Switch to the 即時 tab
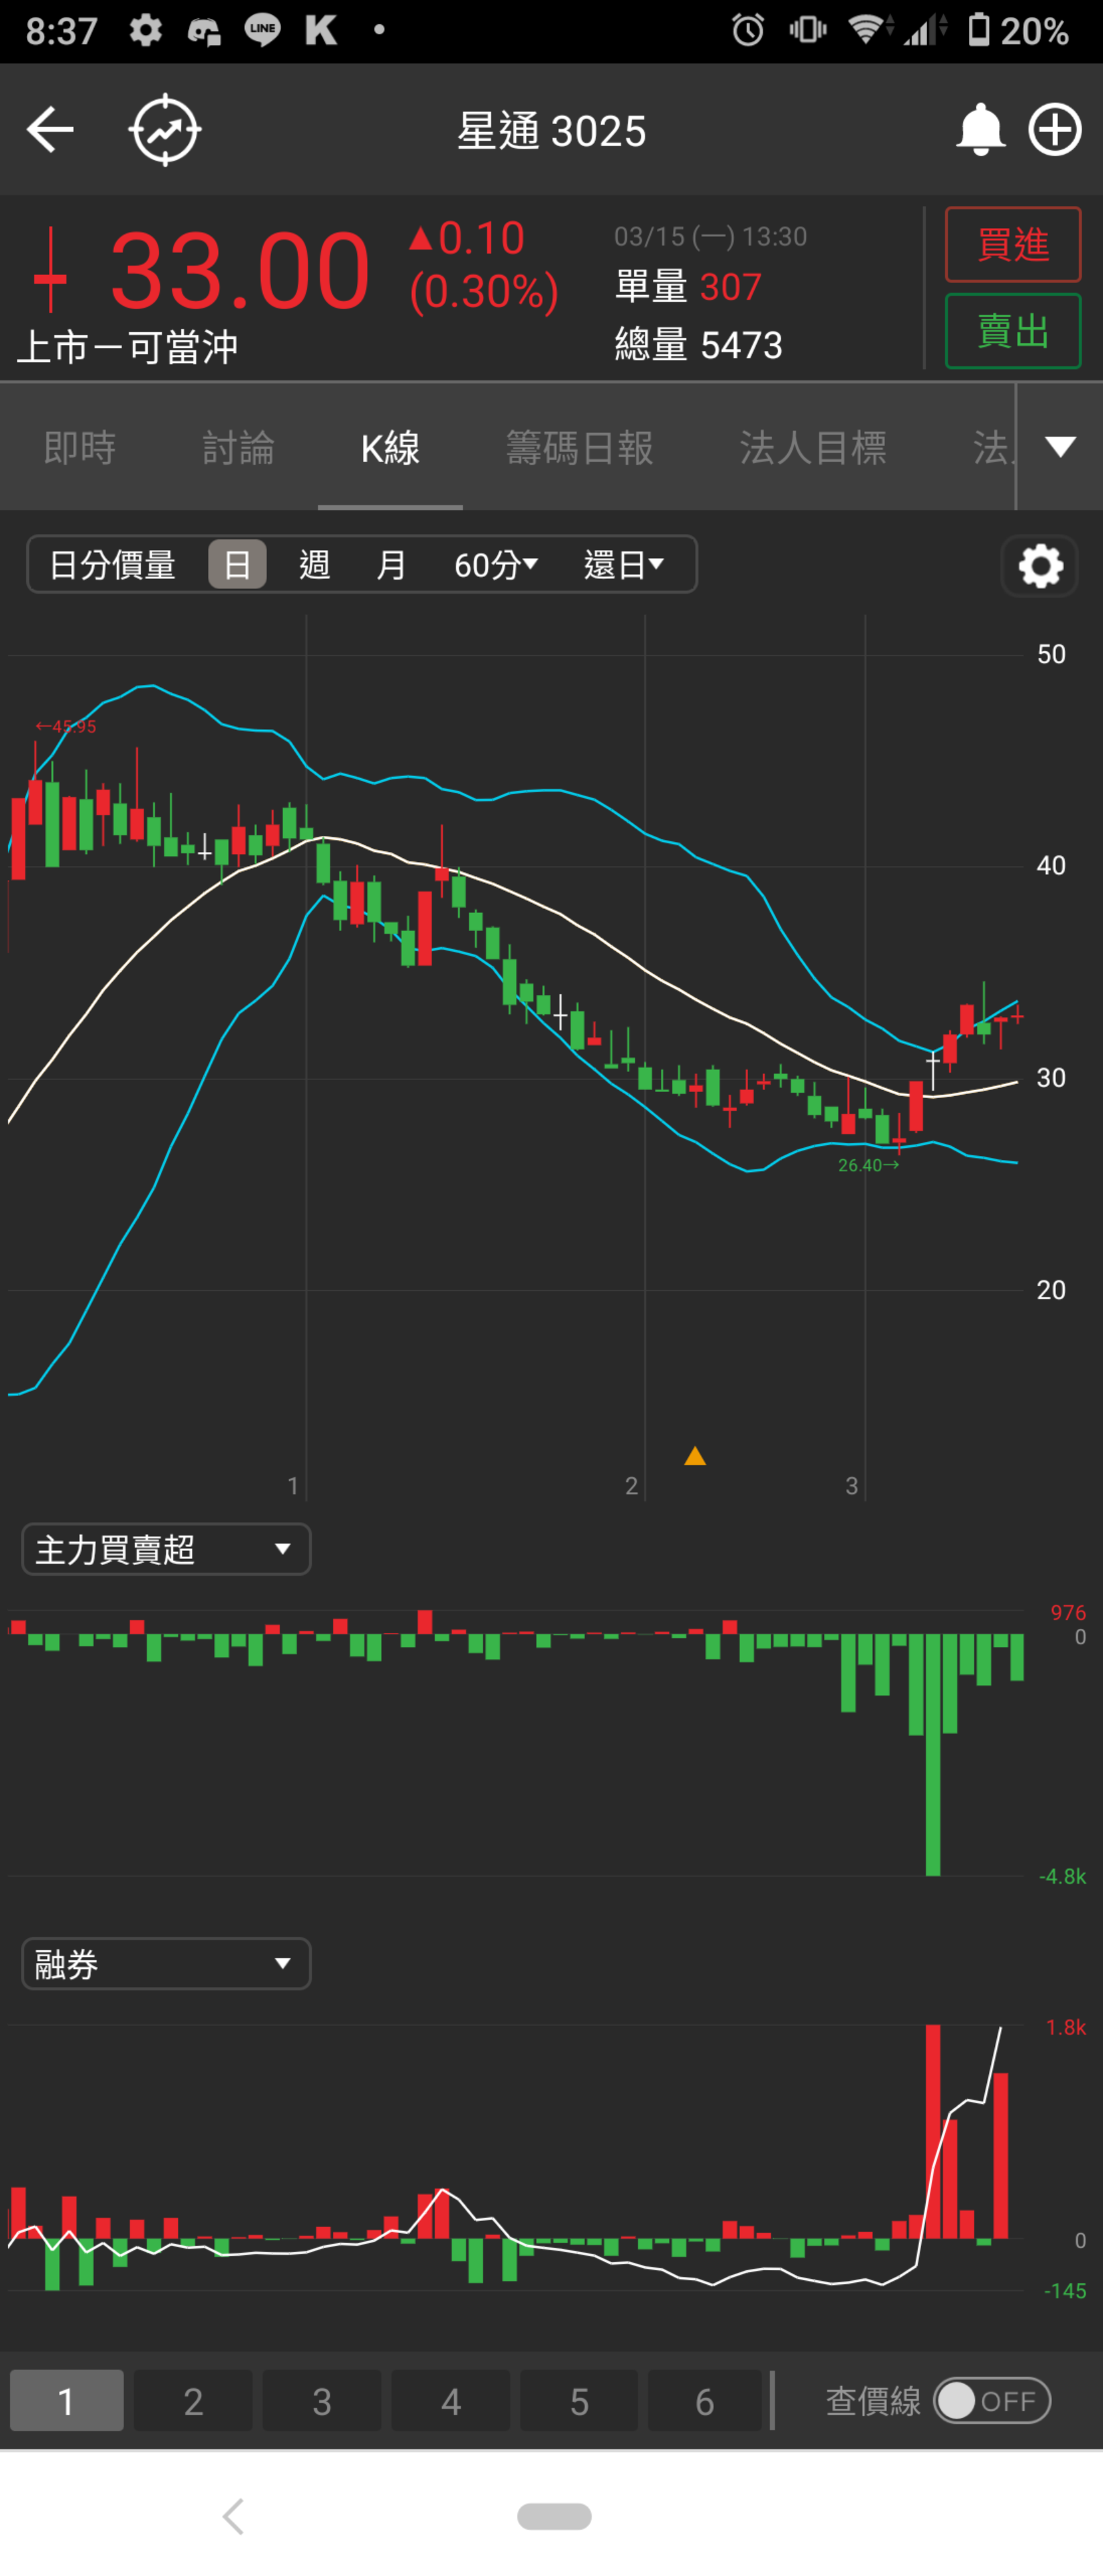This screenshot has height=2576, width=1103. pos(80,447)
